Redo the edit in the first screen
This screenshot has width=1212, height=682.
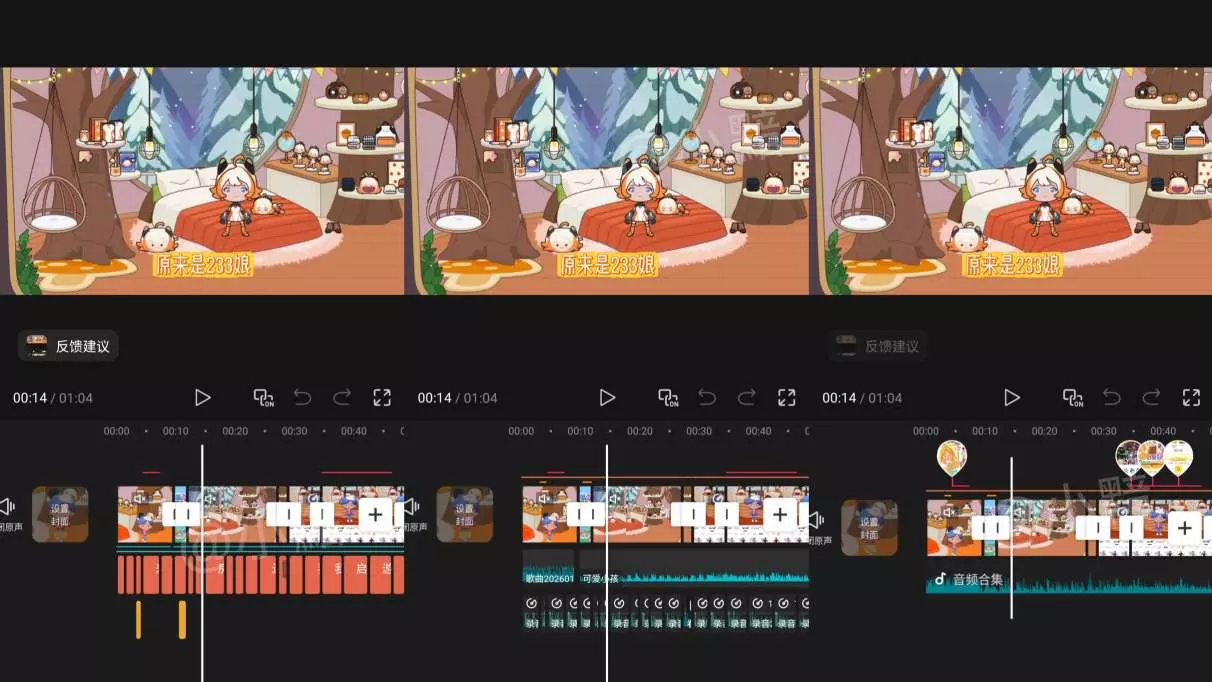[342, 397]
